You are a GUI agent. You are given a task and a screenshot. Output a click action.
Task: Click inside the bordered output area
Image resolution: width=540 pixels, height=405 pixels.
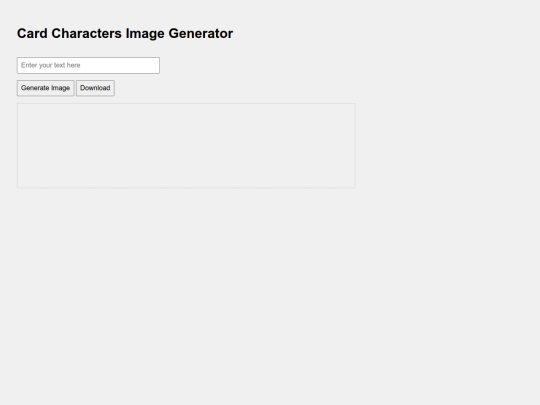click(x=186, y=146)
